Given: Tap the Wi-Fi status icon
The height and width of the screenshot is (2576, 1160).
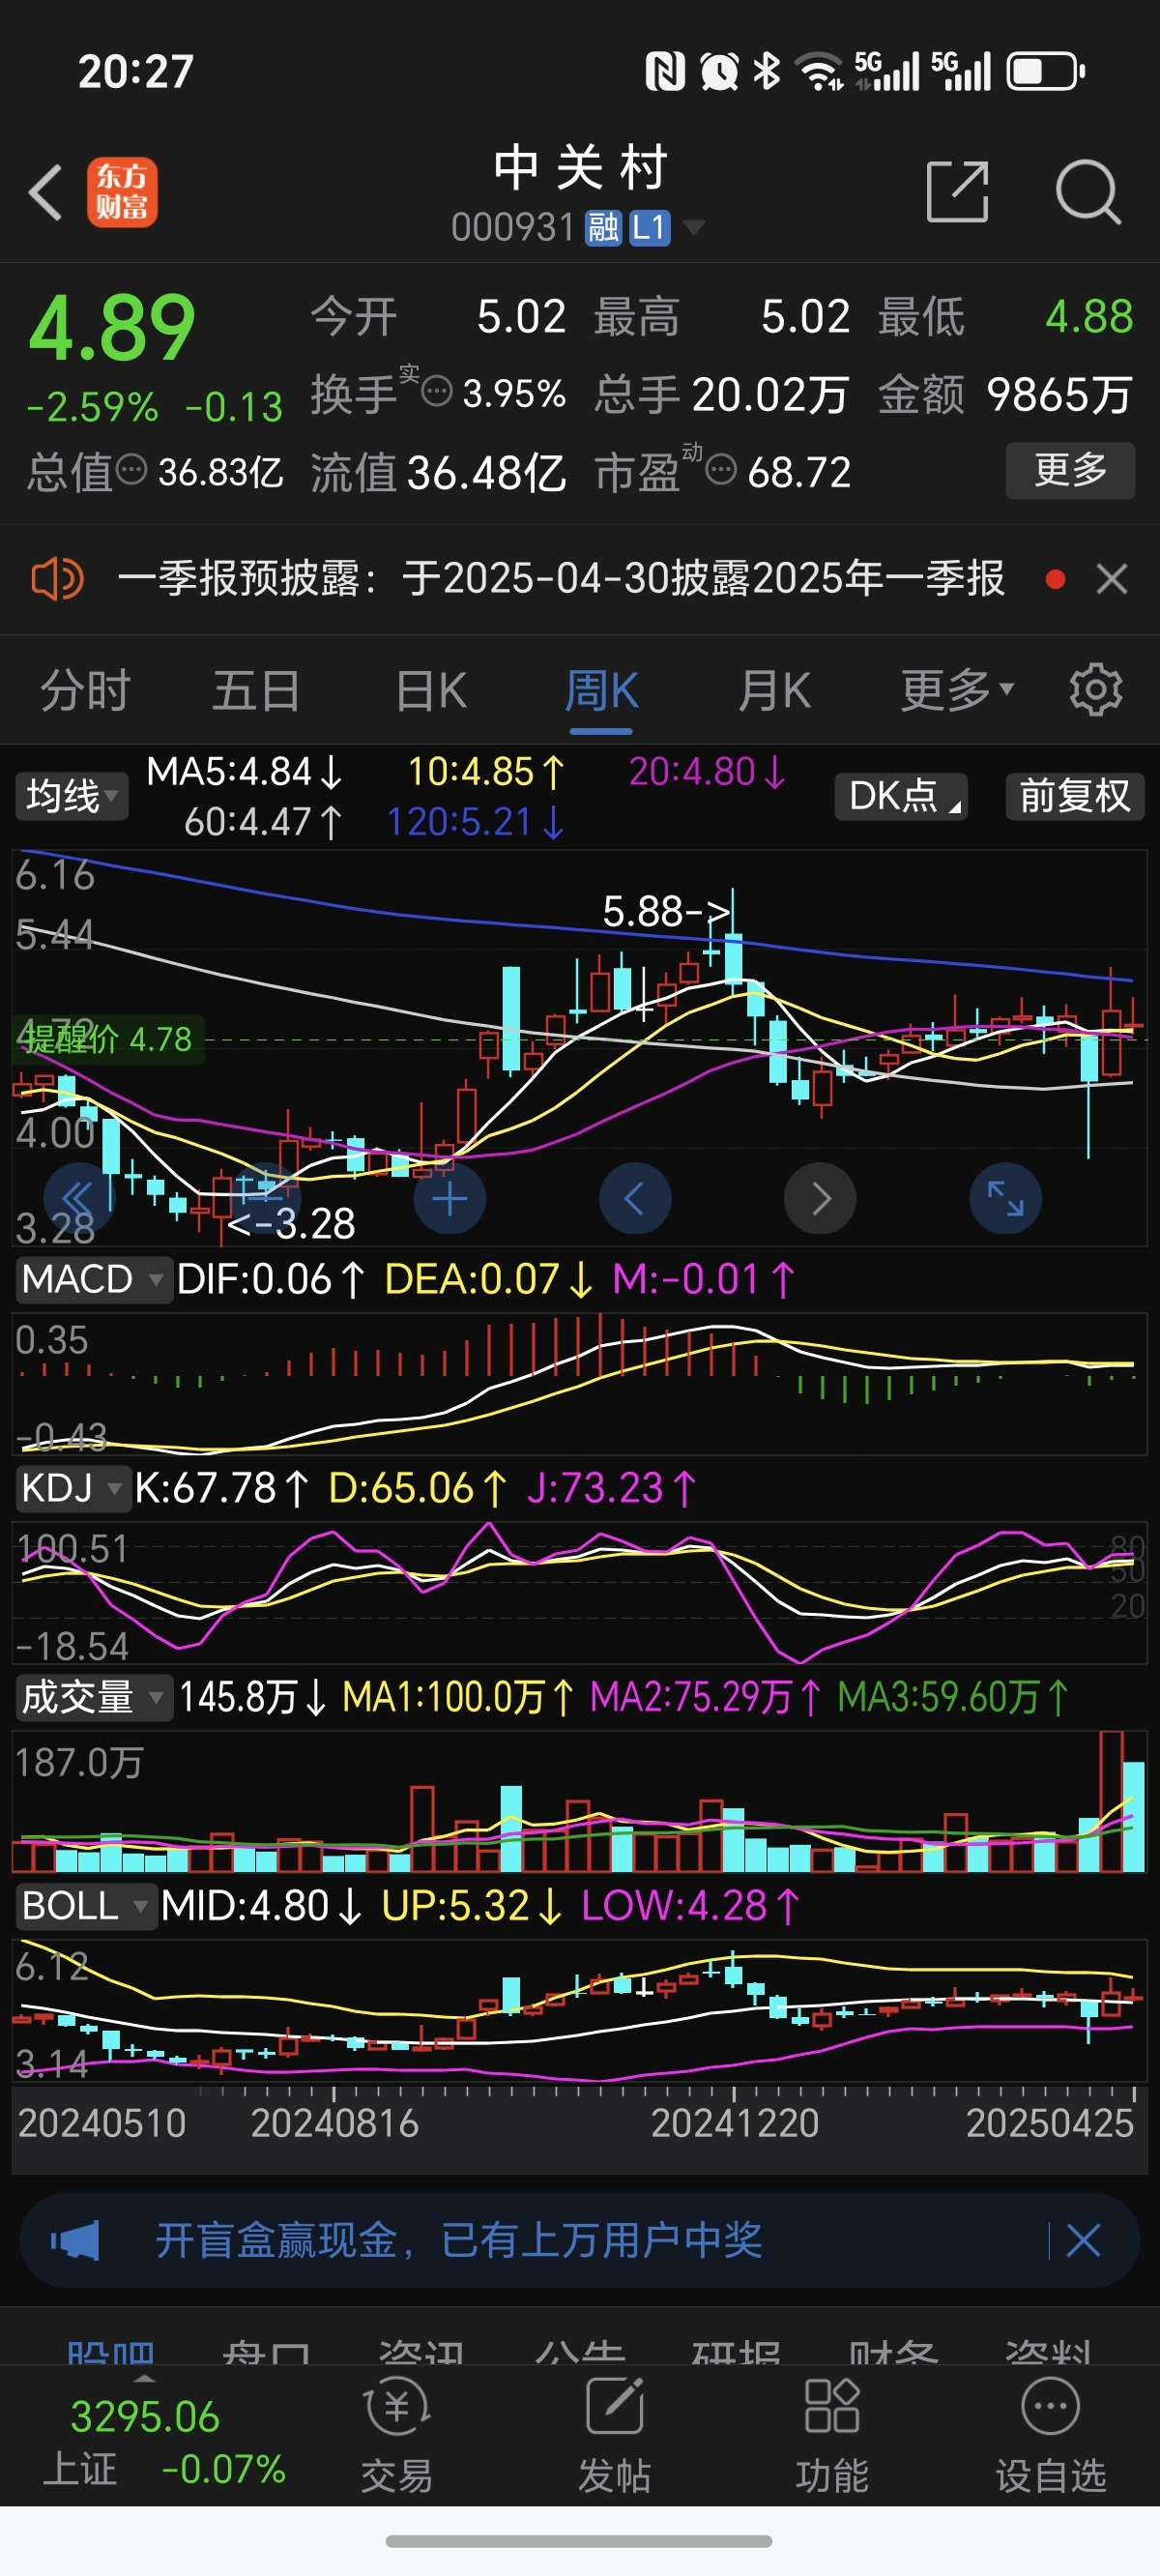Looking at the screenshot, I should (820, 71).
